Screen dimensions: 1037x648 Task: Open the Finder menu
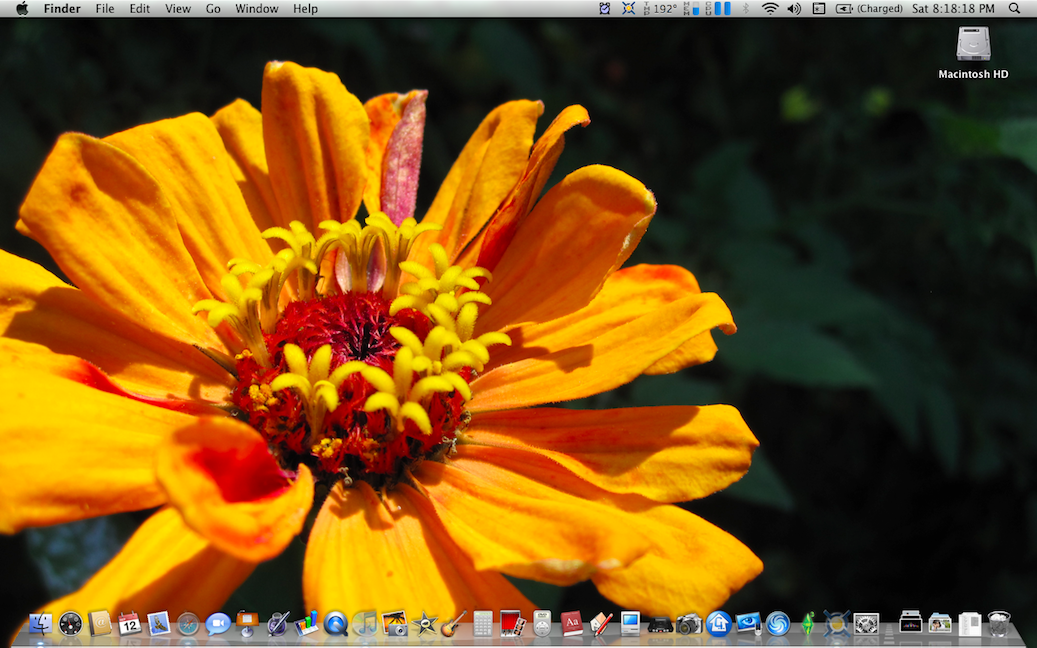[x=62, y=9]
